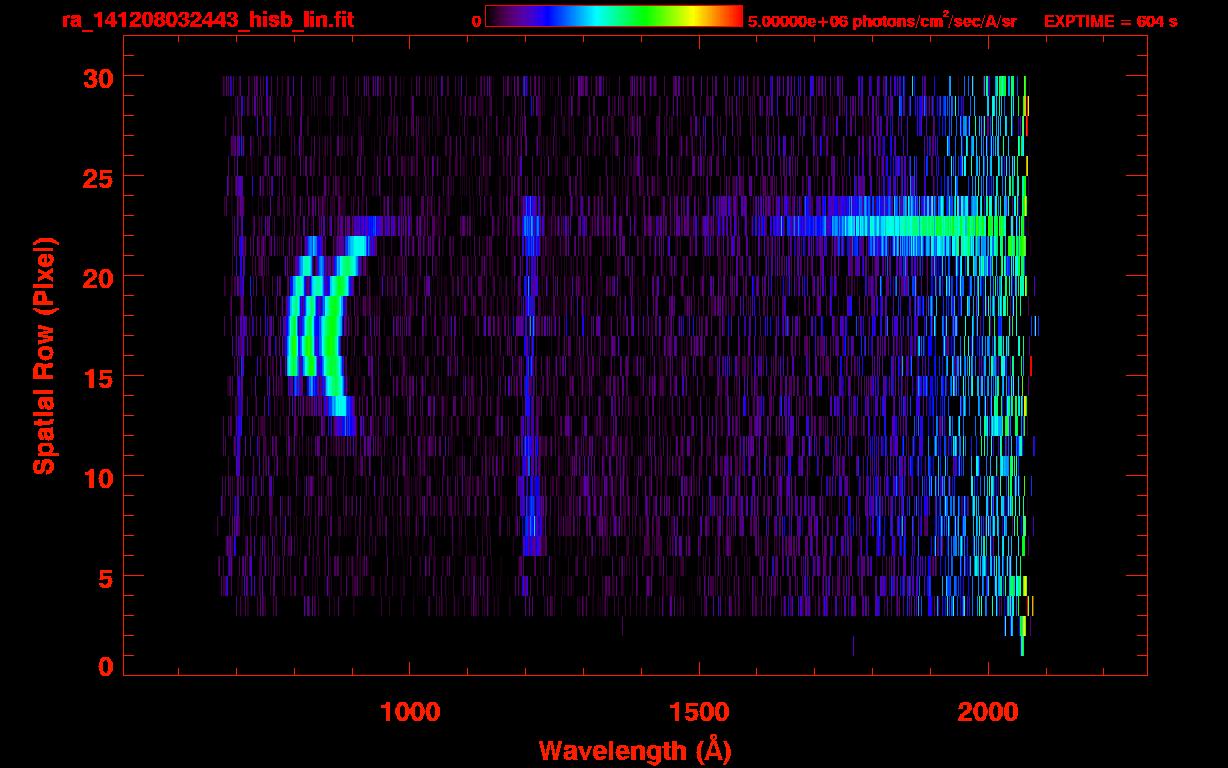This screenshot has width=1228, height=768.
Task: Click the 2000 wavelength tick label
Action: 988,711
